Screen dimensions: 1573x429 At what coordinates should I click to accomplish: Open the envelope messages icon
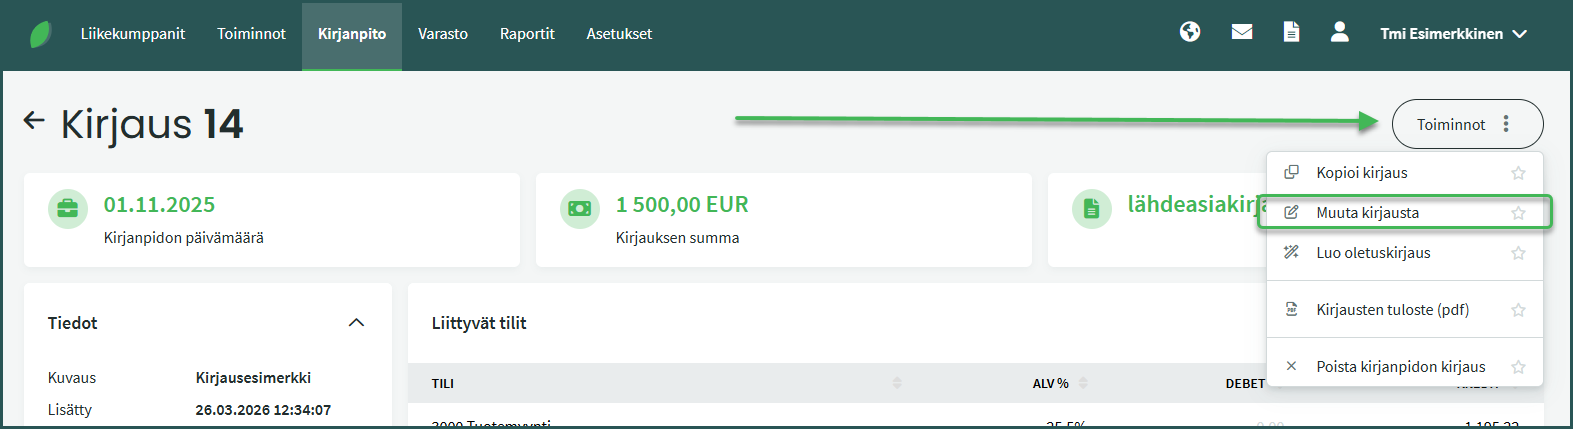1242,32
